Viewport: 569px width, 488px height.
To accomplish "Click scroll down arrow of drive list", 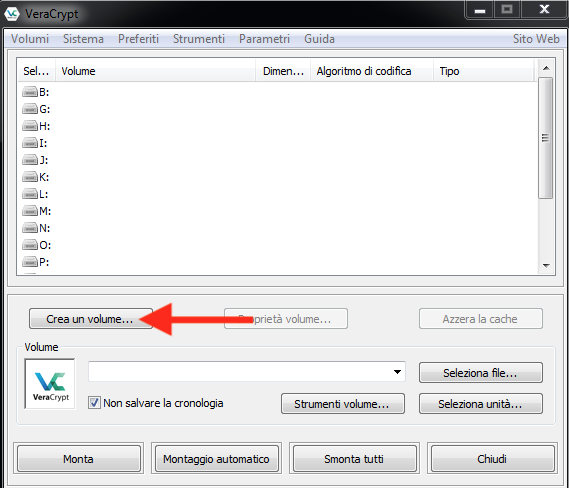I will [x=546, y=266].
